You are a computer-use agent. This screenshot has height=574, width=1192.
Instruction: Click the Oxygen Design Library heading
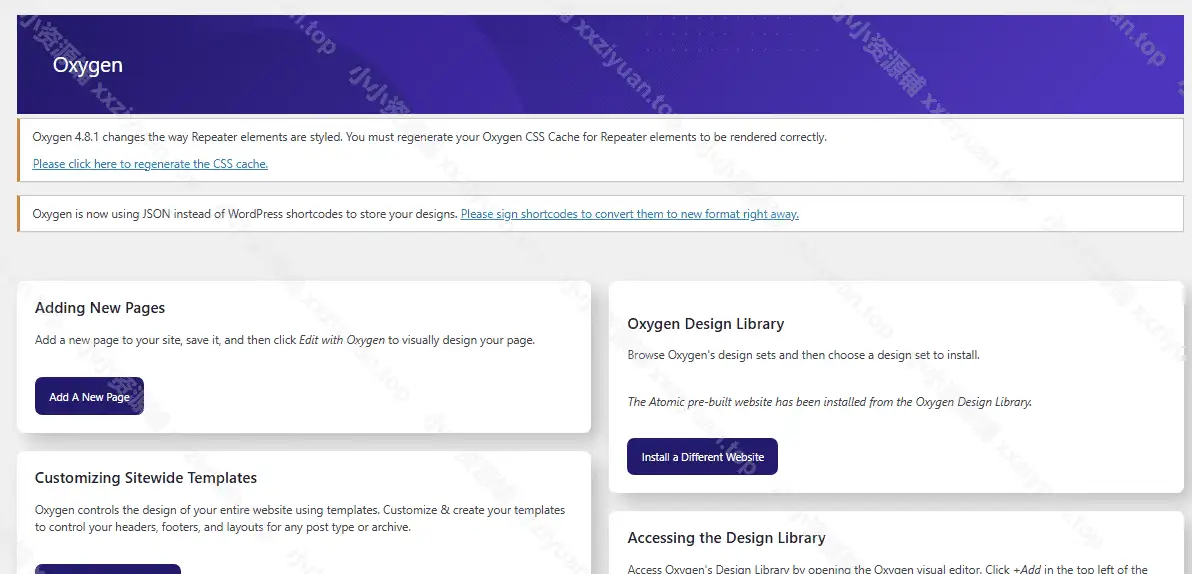[x=705, y=324]
